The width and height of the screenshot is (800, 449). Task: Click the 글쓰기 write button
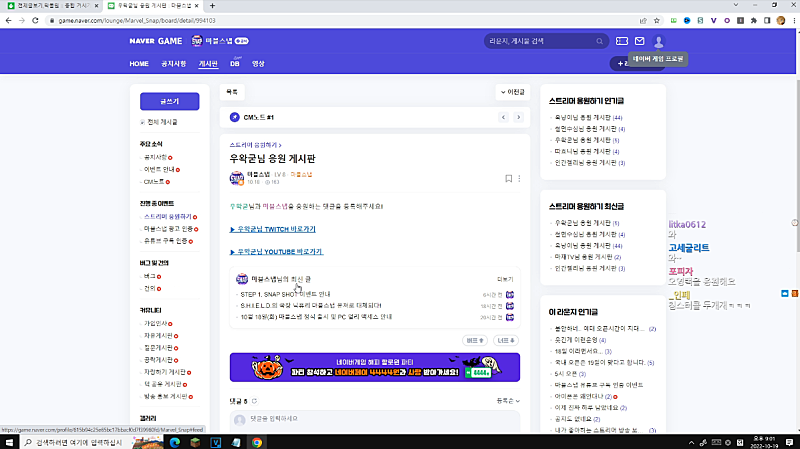pos(170,101)
